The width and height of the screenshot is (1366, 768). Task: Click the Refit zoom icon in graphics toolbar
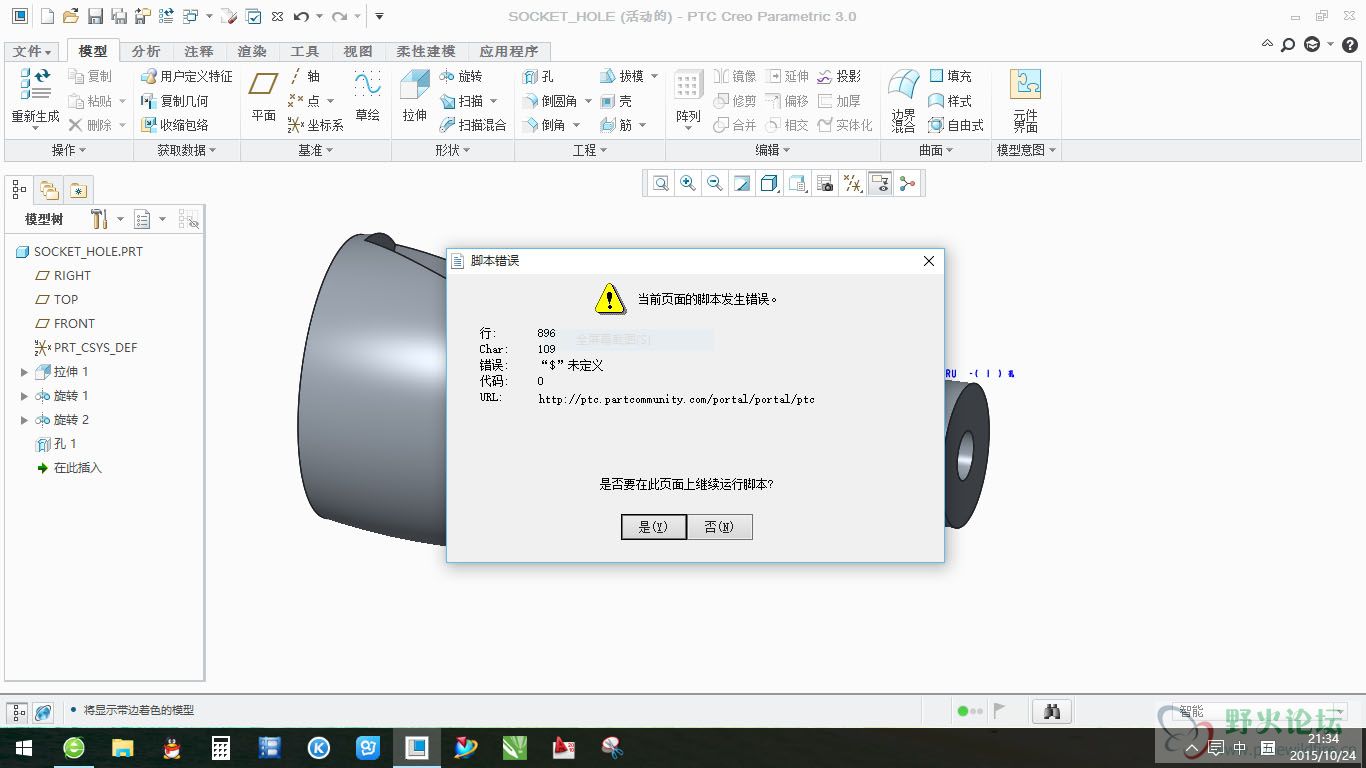pos(661,183)
